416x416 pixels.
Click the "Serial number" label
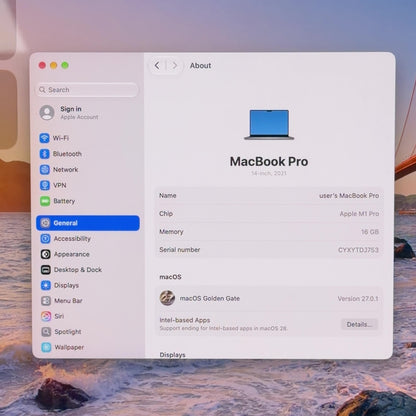click(x=180, y=250)
